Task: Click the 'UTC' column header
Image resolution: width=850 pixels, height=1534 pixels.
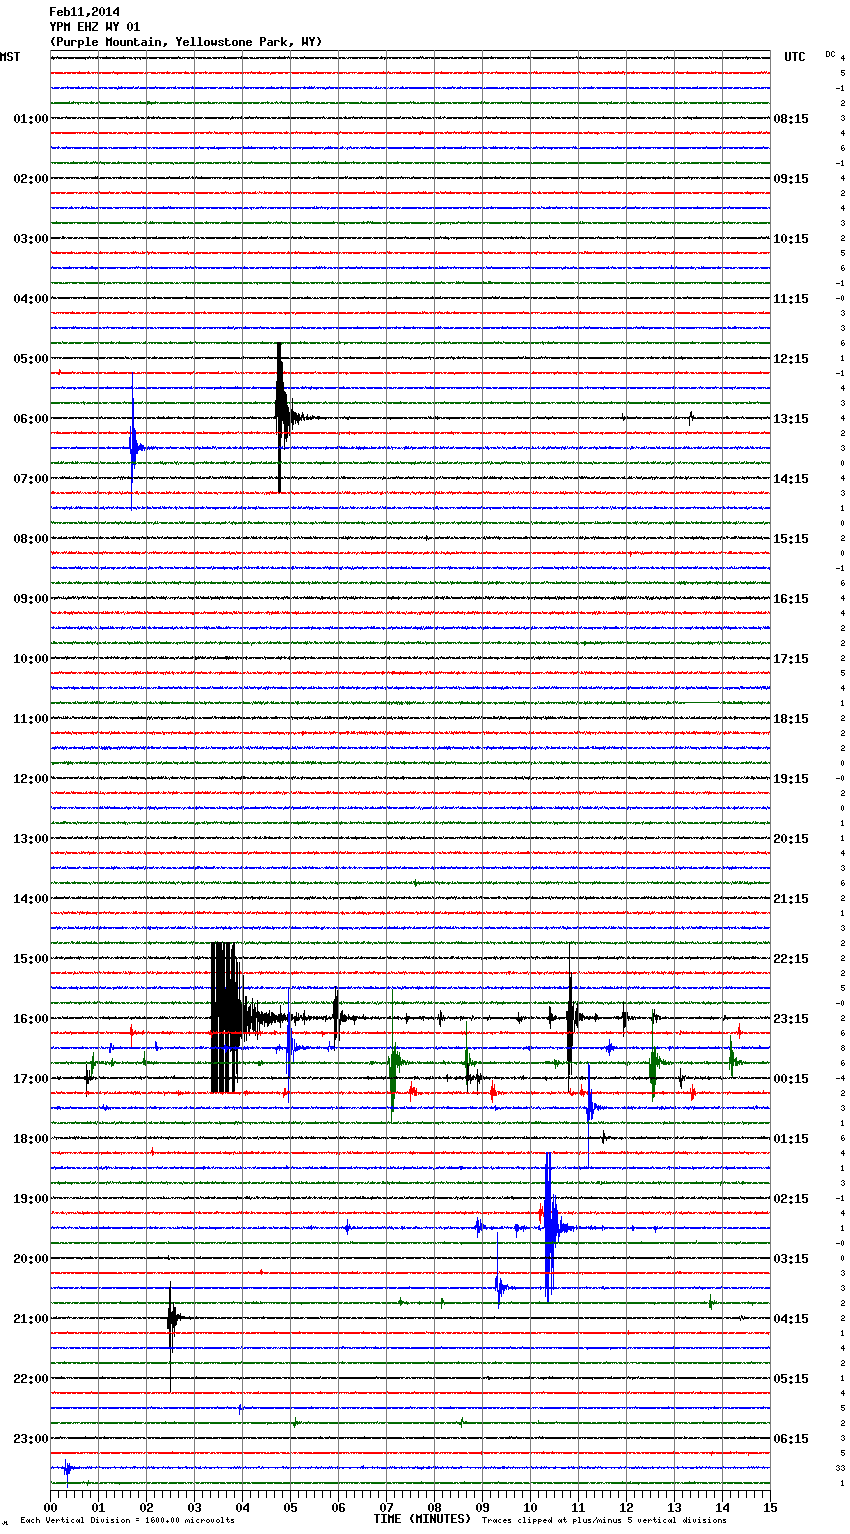Action: [795, 57]
